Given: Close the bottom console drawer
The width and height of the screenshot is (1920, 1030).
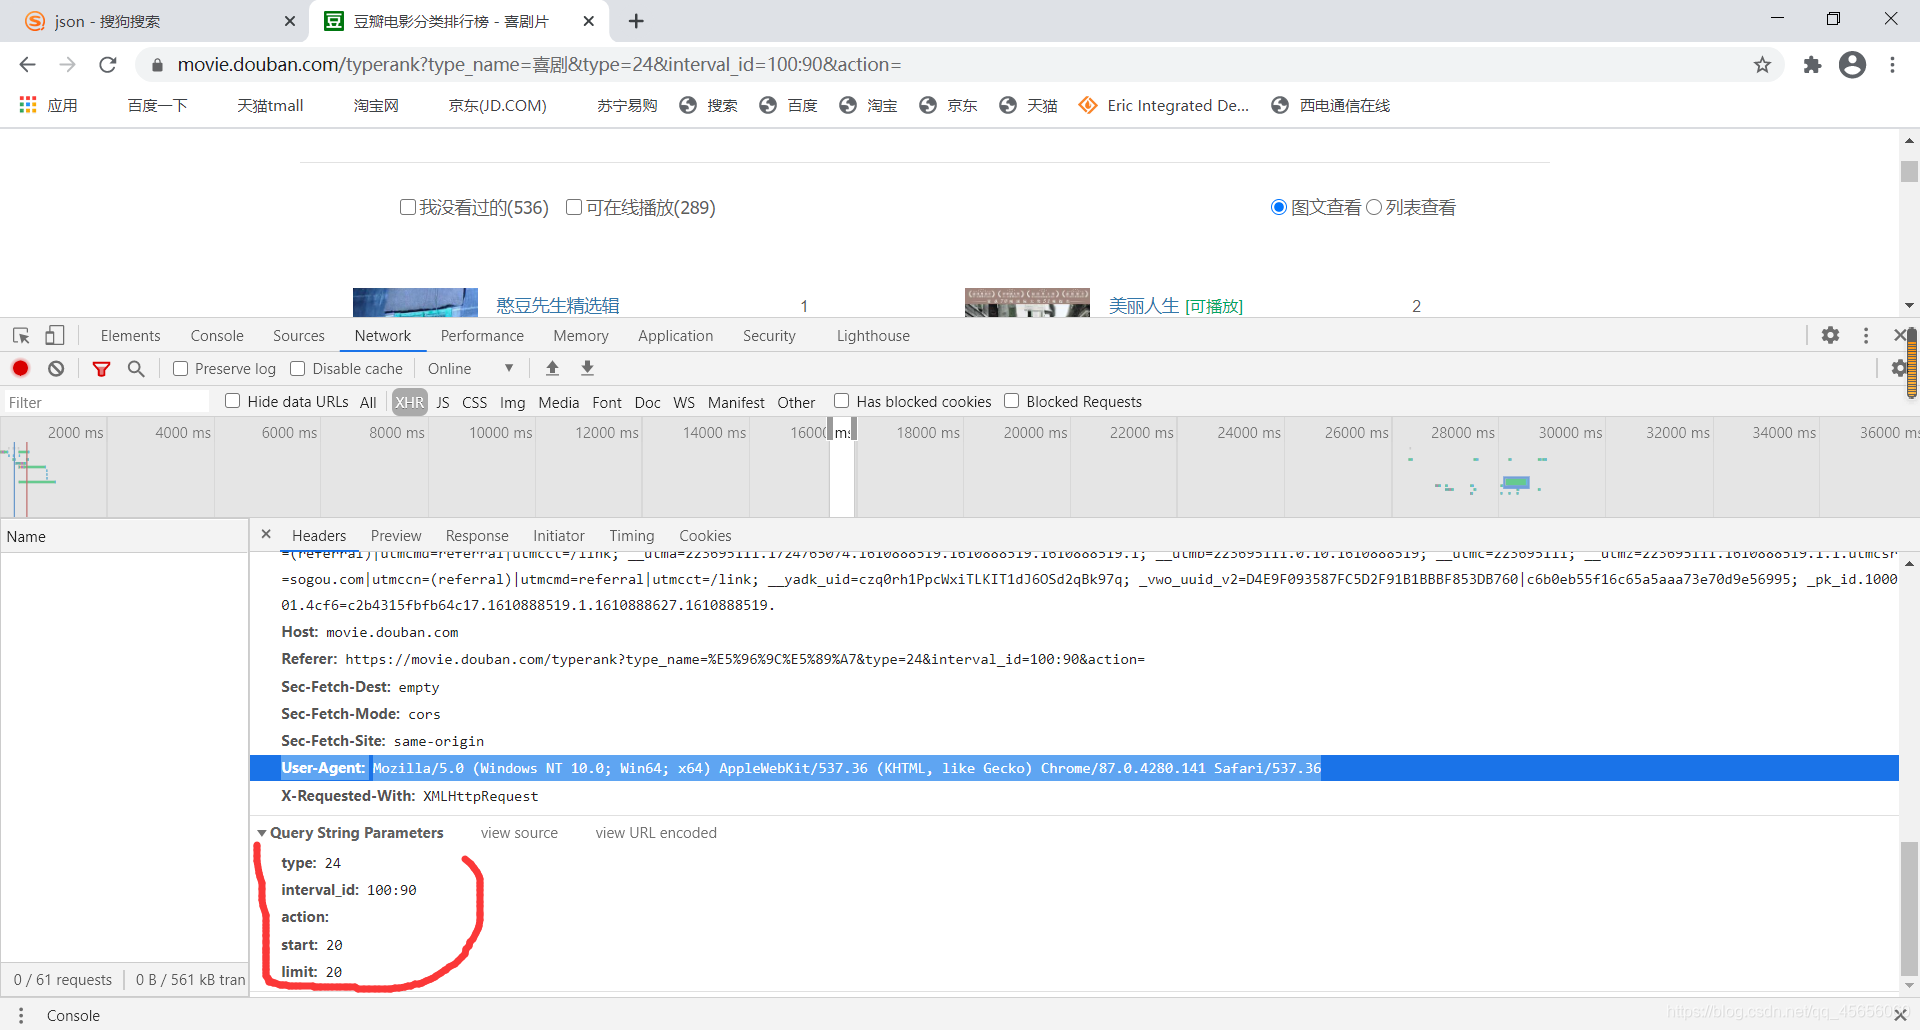Looking at the screenshot, I should 1900,1015.
